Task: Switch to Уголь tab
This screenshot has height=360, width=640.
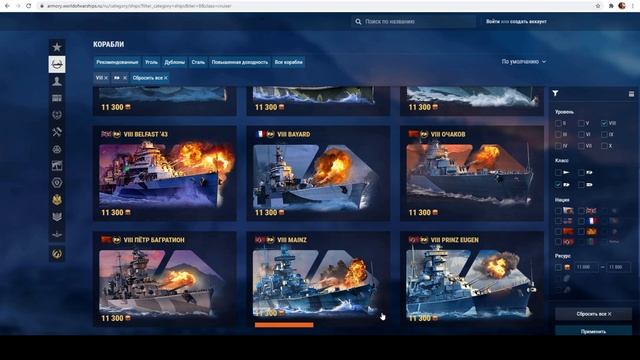Action: [x=151, y=62]
